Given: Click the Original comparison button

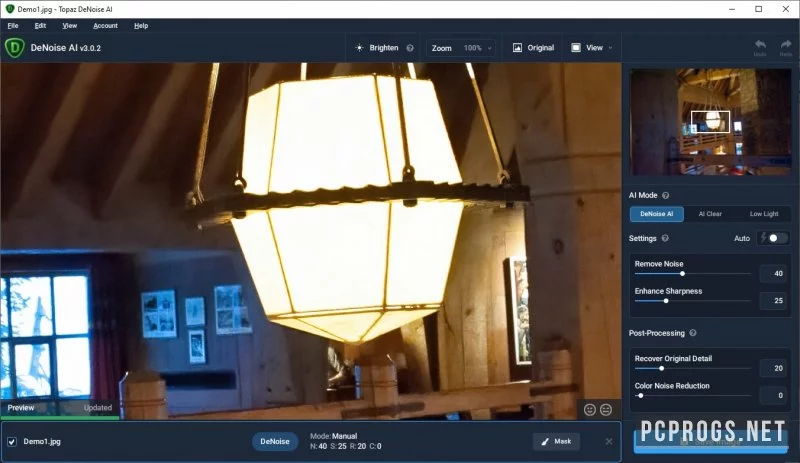Looking at the screenshot, I should click(x=533, y=47).
